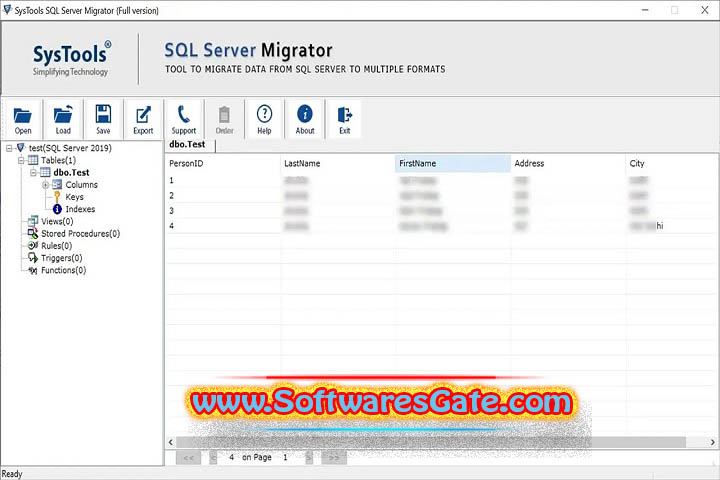
Task: Click the Tables(1) grid icon
Action: click(x=33, y=160)
